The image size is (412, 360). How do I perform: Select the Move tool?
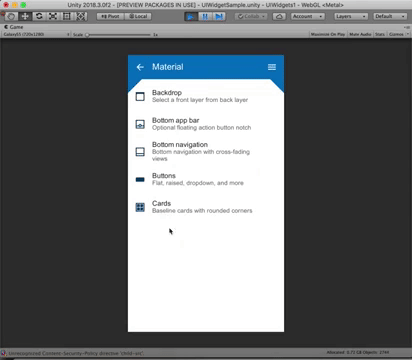25,16
